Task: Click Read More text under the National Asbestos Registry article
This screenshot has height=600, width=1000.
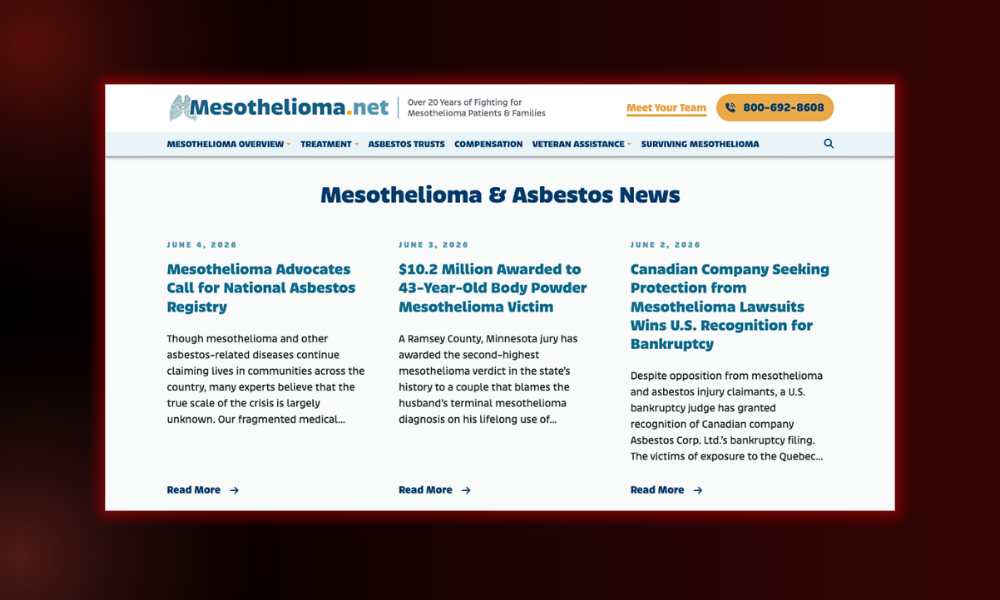Action: 193,490
